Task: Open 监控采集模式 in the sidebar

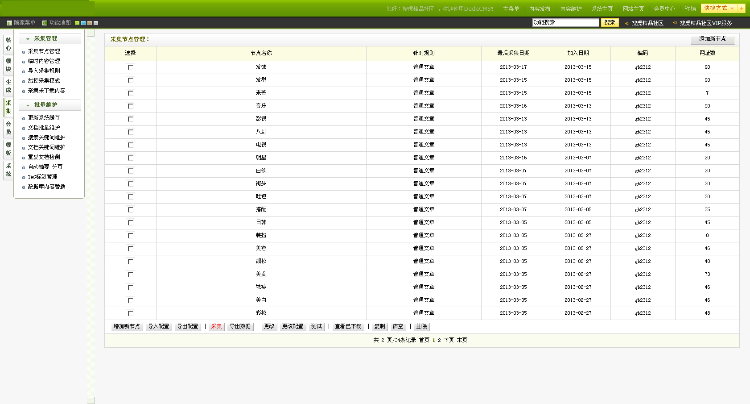Action: click(44, 81)
